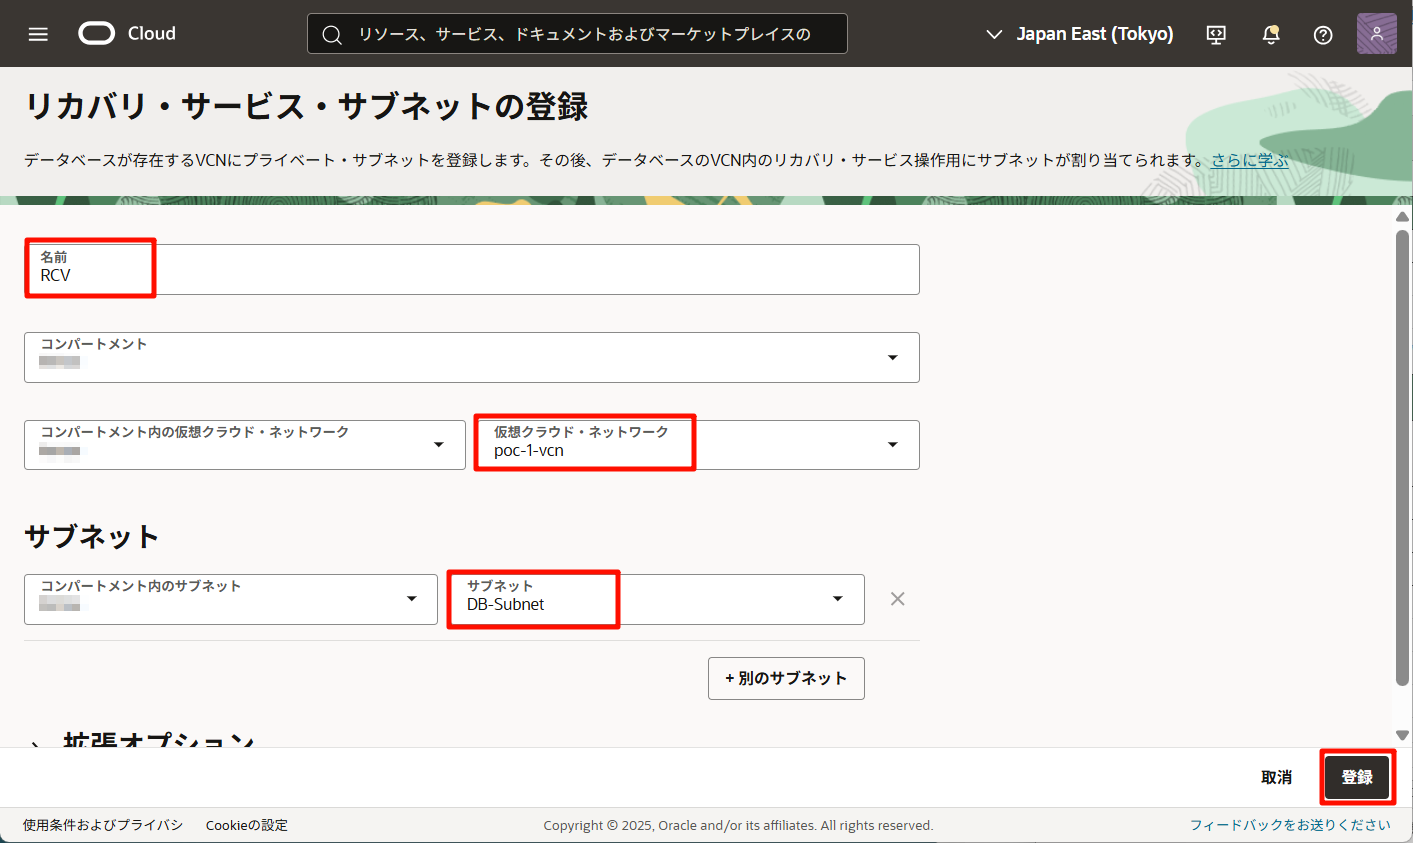Open the サブネット DB-Subnet dropdown
Image resolution: width=1413 pixels, height=843 pixels.
tap(656, 599)
